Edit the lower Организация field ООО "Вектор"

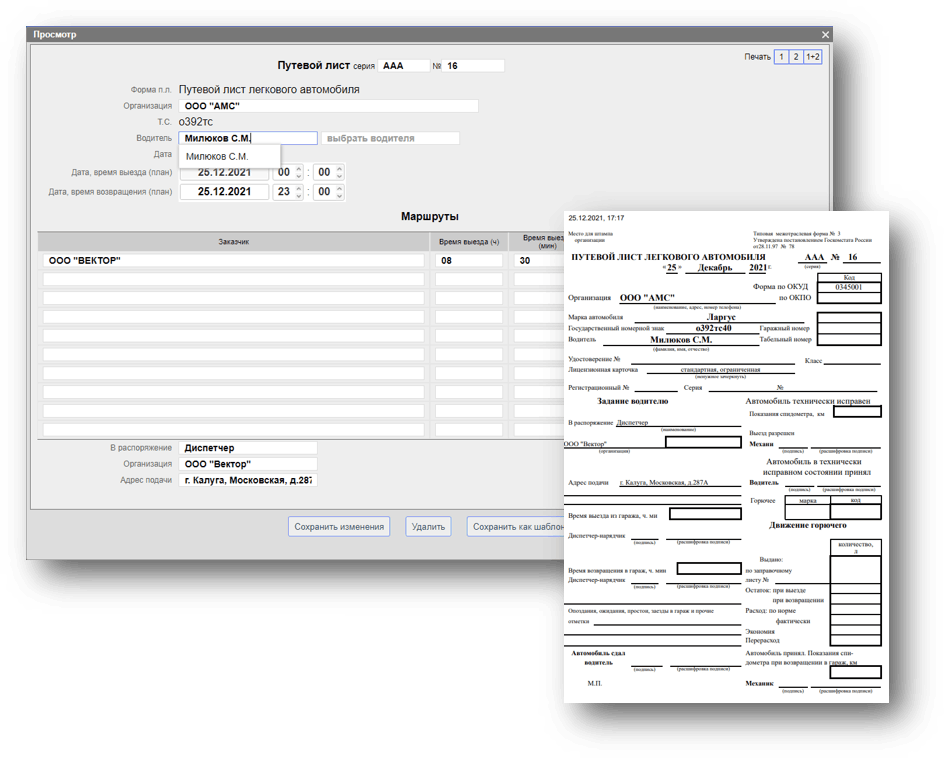pyautogui.click(x=248, y=464)
